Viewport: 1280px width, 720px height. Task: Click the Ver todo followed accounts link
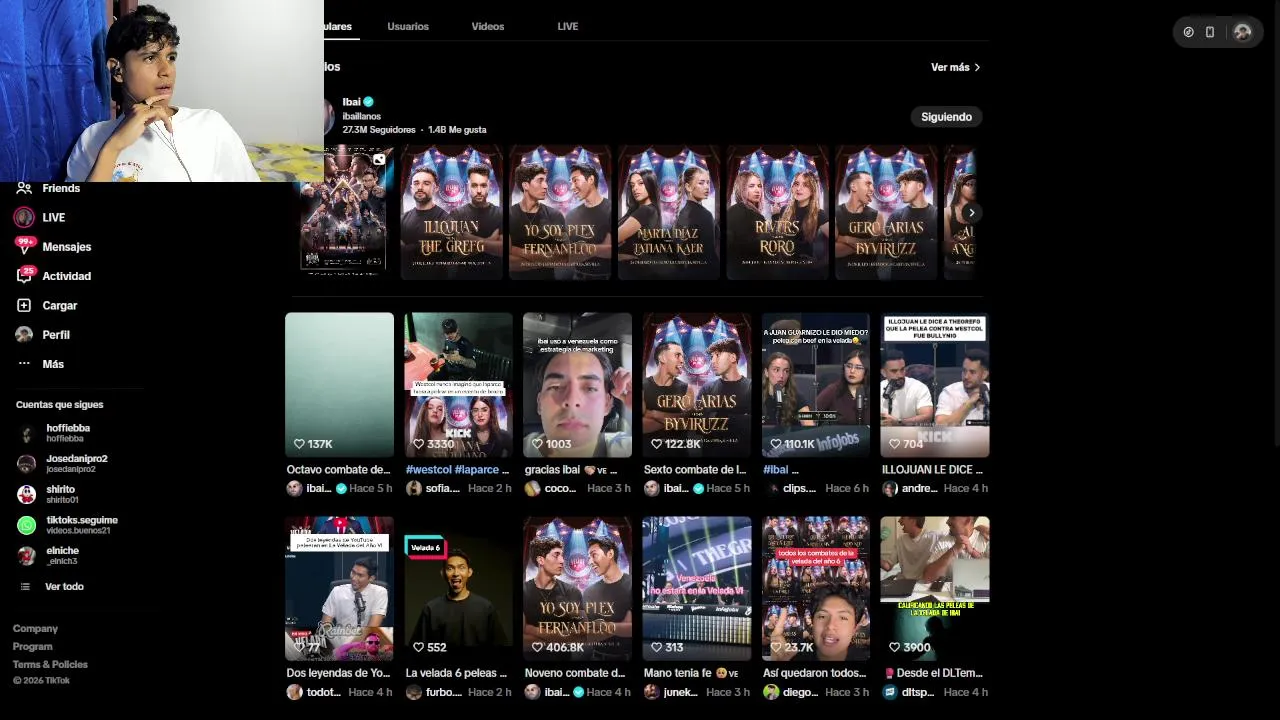click(x=64, y=587)
